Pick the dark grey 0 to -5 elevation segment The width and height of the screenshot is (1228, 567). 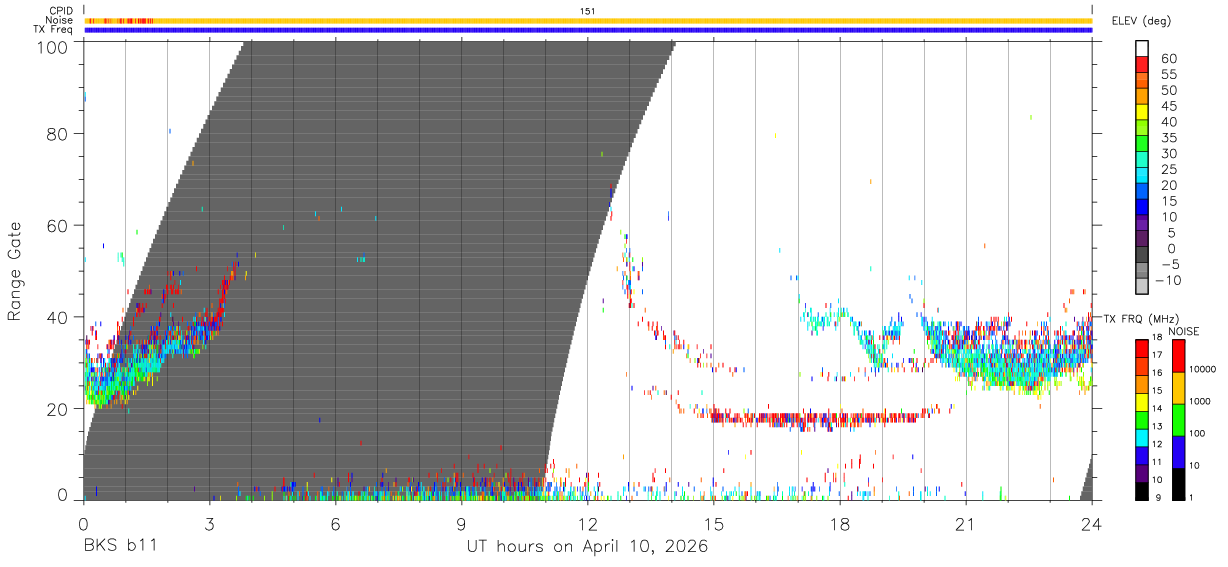coord(1142,256)
